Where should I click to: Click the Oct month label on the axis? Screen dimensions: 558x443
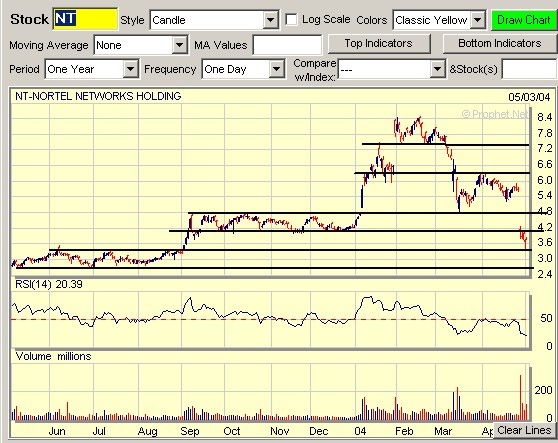(x=232, y=431)
